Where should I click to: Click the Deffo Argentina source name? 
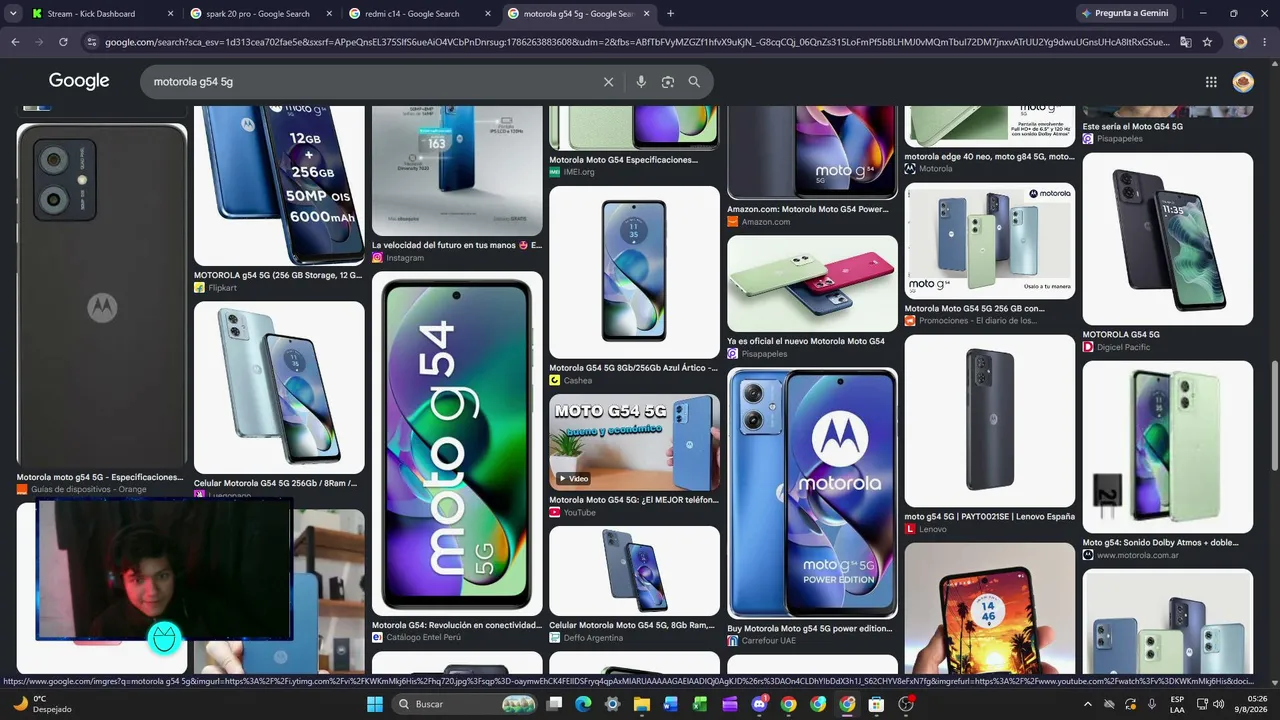tap(593, 637)
